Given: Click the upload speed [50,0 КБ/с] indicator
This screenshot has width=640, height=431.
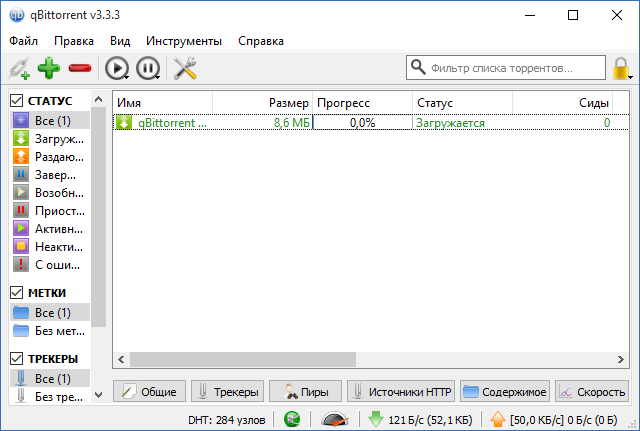Looking at the screenshot, I should point(553,419).
